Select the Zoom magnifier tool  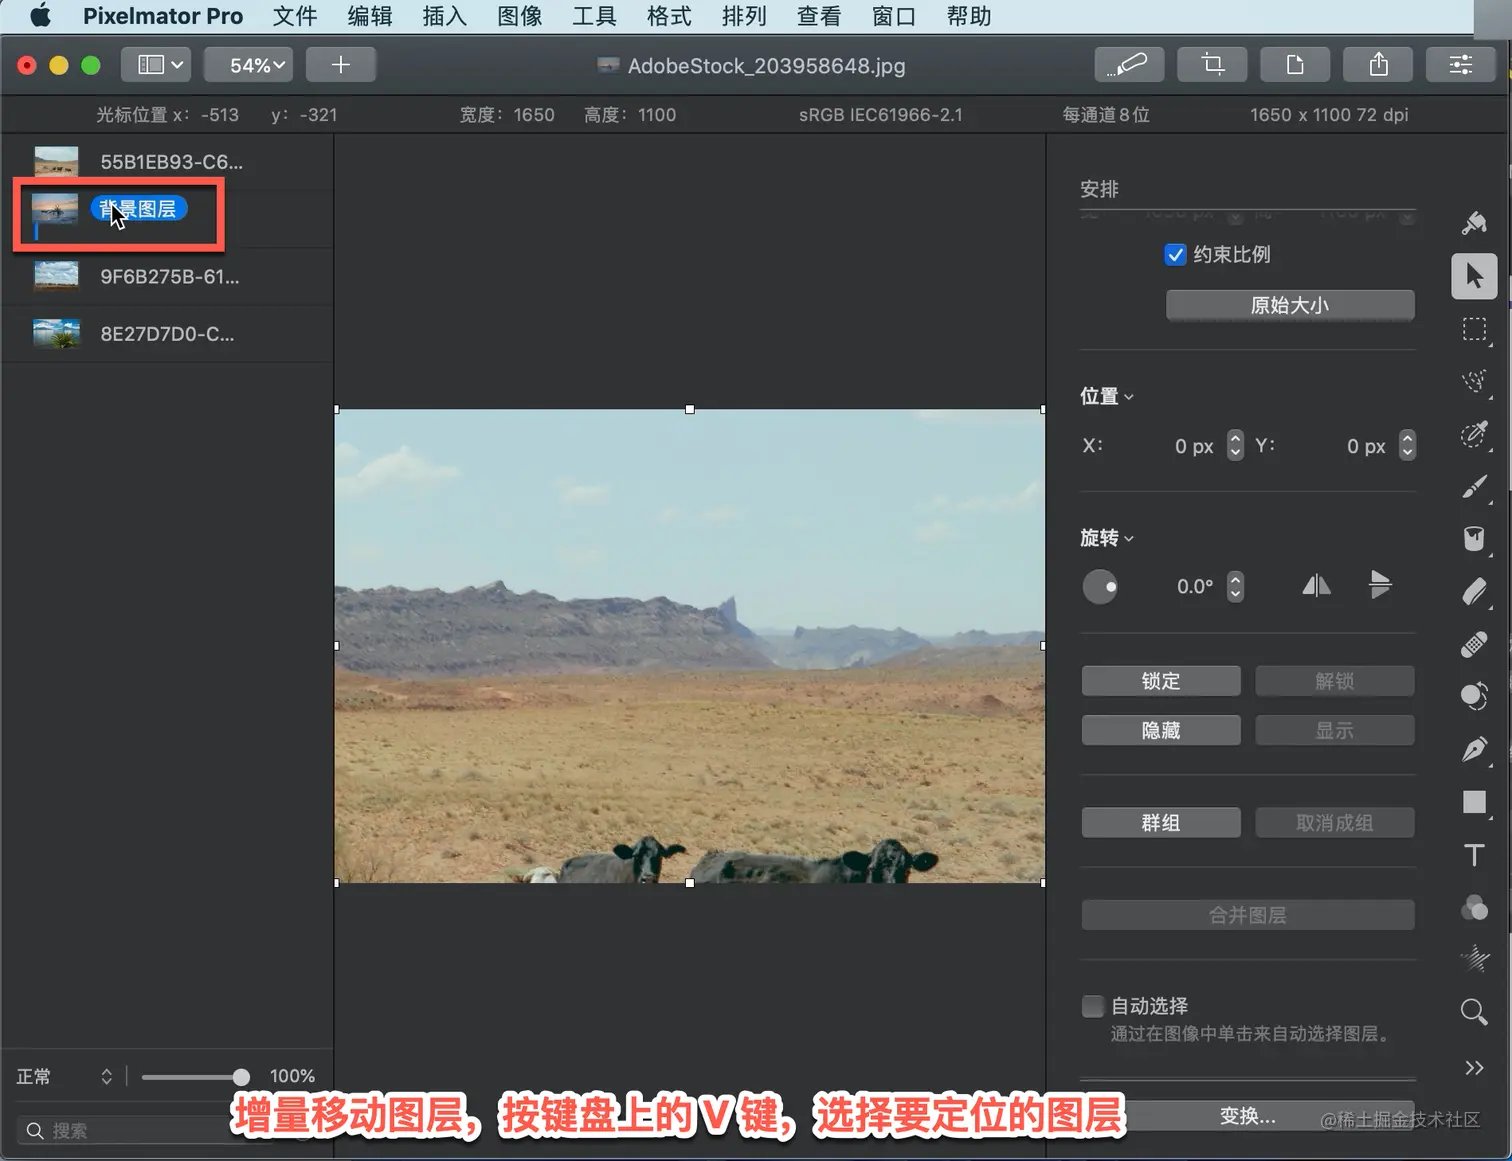point(1474,1012)
